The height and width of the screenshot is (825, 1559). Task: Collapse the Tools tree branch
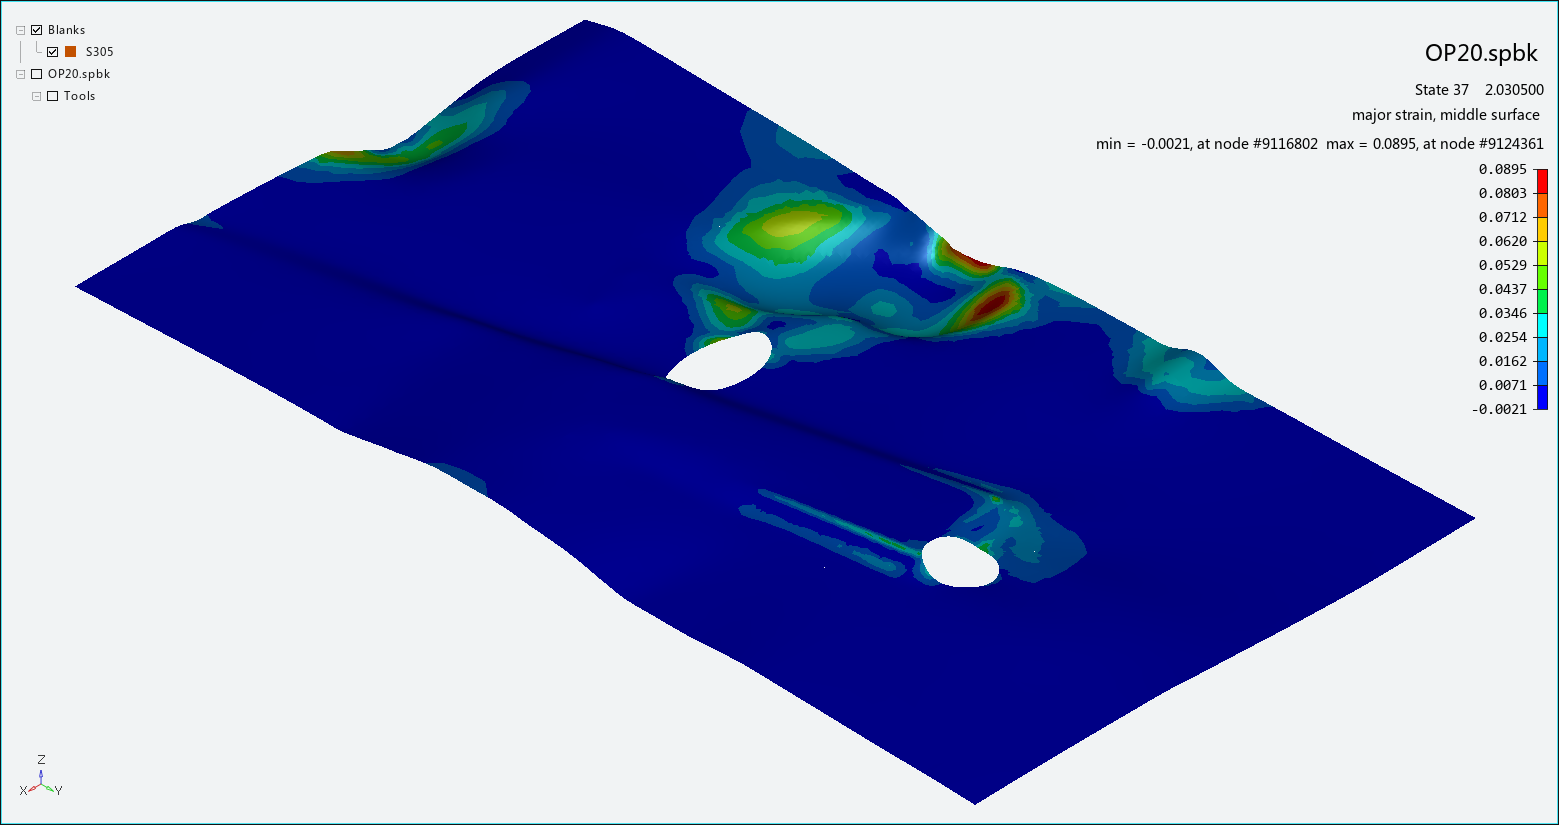point(36,95)
